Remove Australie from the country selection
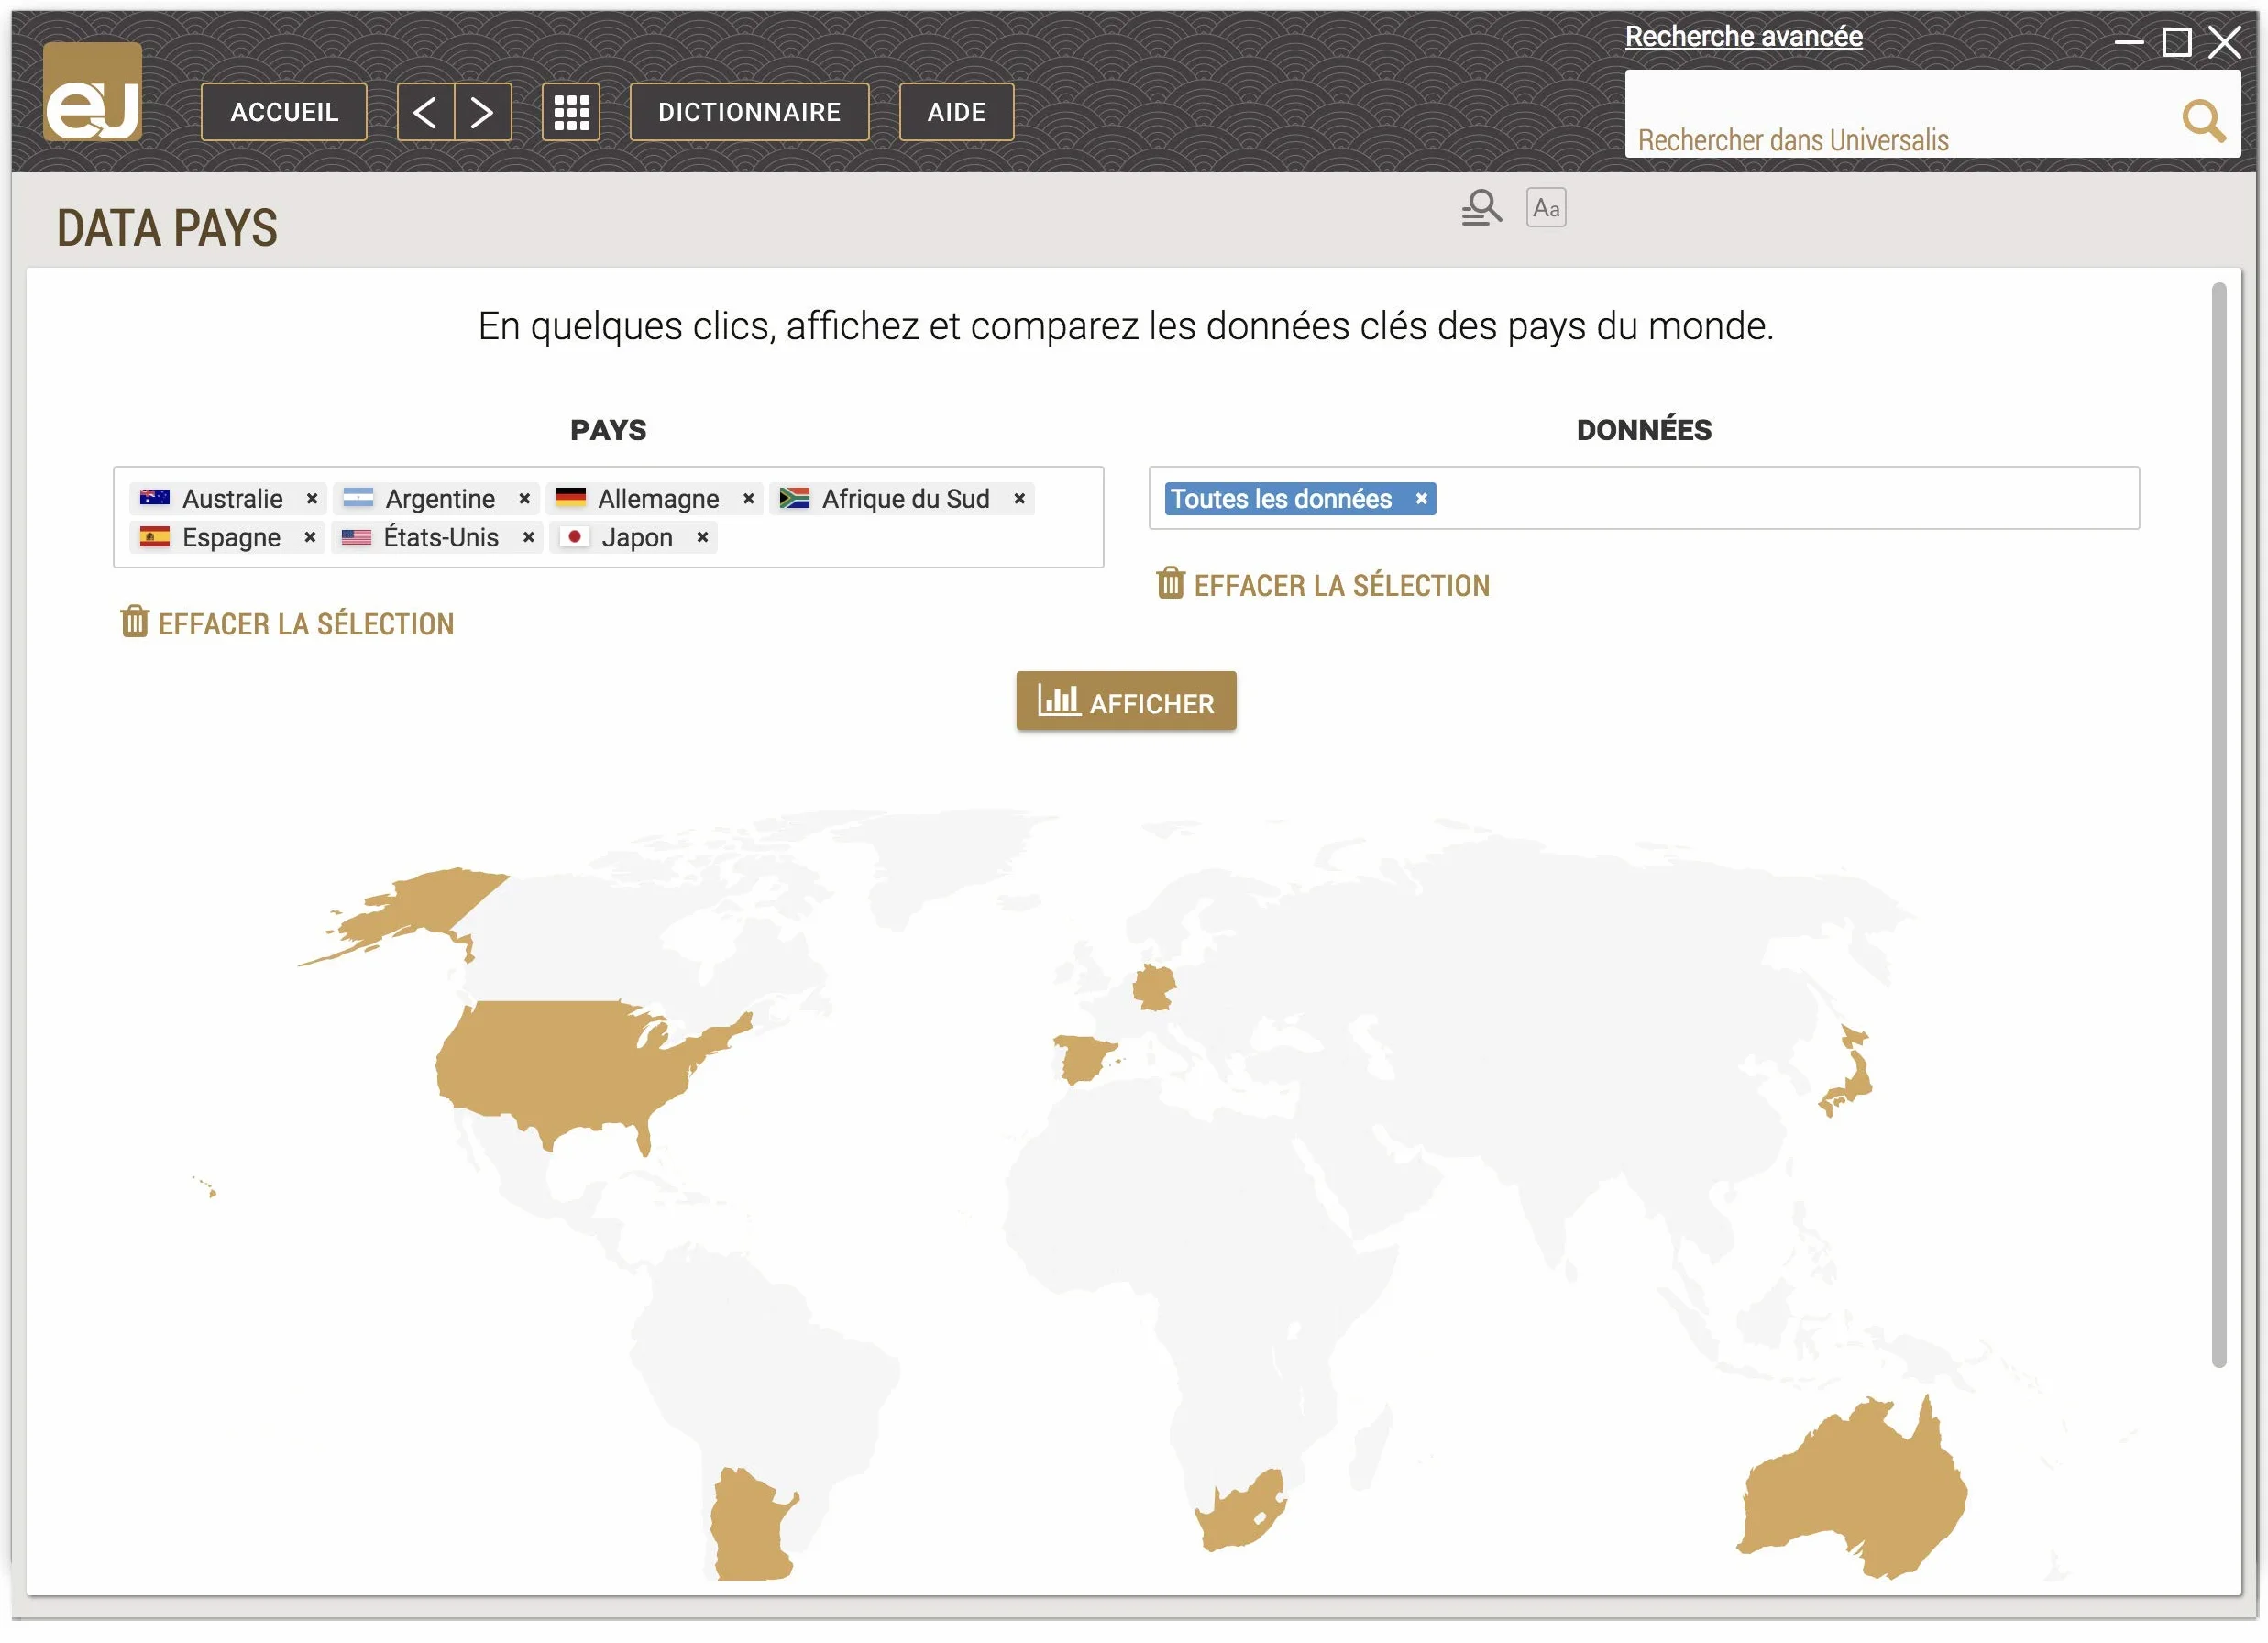Image resolution: width=2268 pixels, height=1643 pixels. point(312,499)
